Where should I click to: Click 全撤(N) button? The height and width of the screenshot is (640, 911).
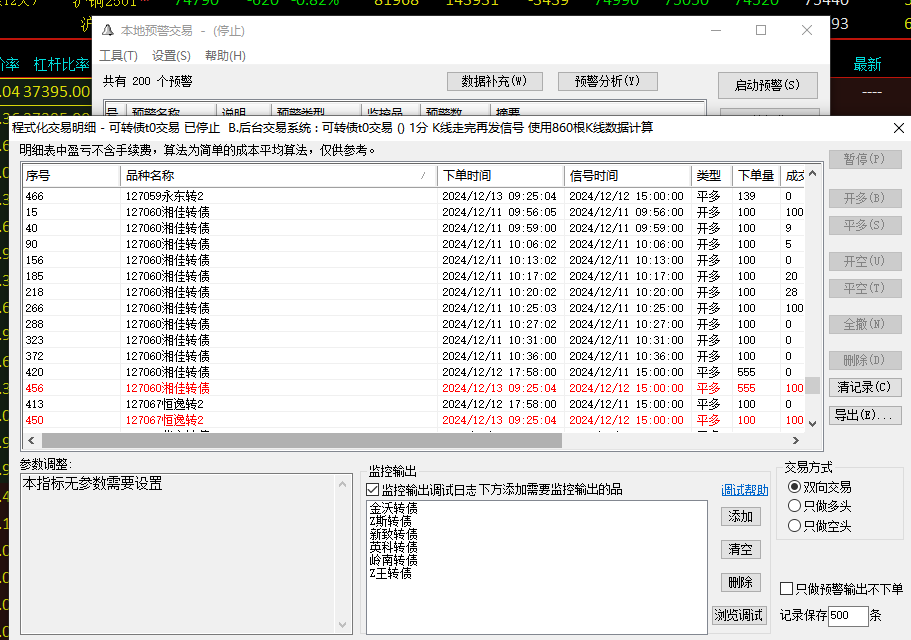(865, 324)
